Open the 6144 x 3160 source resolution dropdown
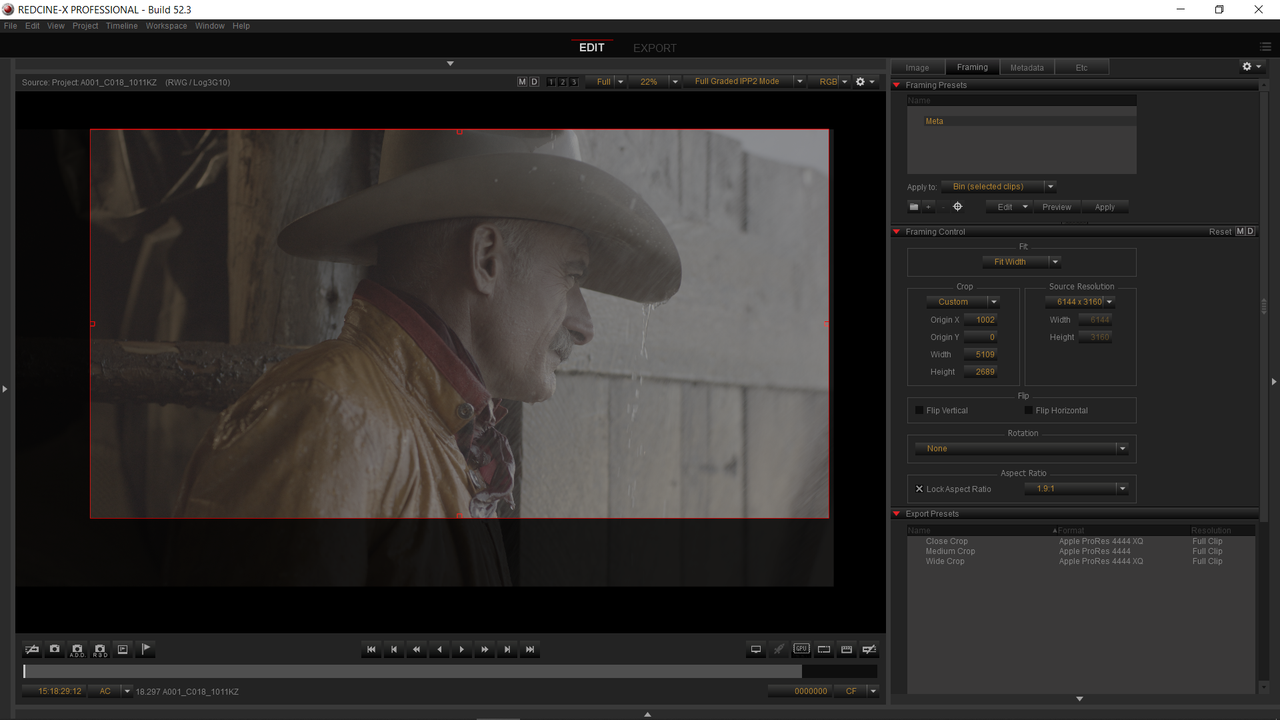This screenshot has height=720, width=1280. click(x=1080, y=302)
